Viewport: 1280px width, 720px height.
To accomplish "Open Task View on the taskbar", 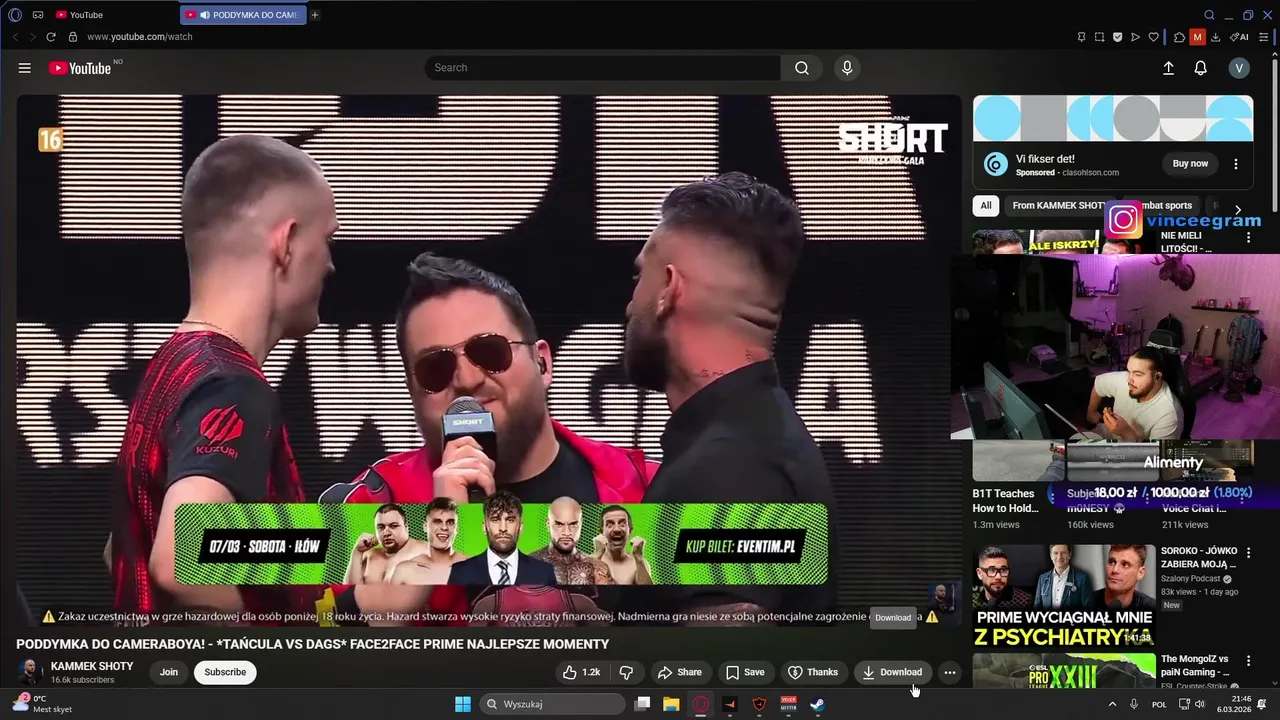I will click(643, 704).
